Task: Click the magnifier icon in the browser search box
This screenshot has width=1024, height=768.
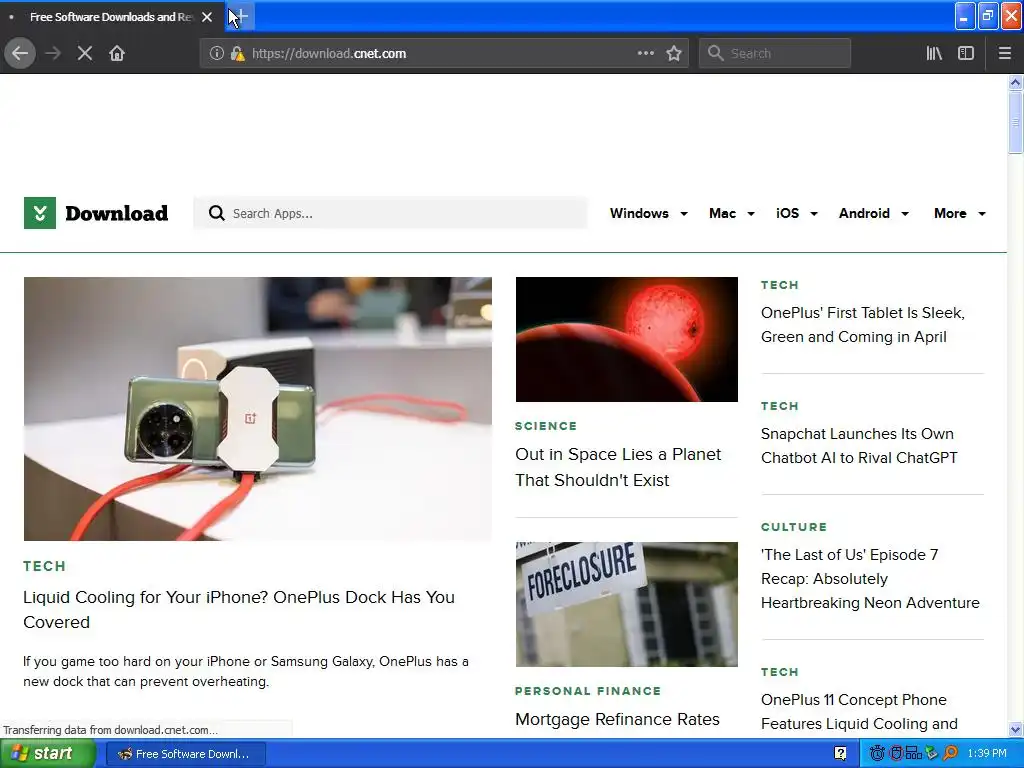Action: 716,54
